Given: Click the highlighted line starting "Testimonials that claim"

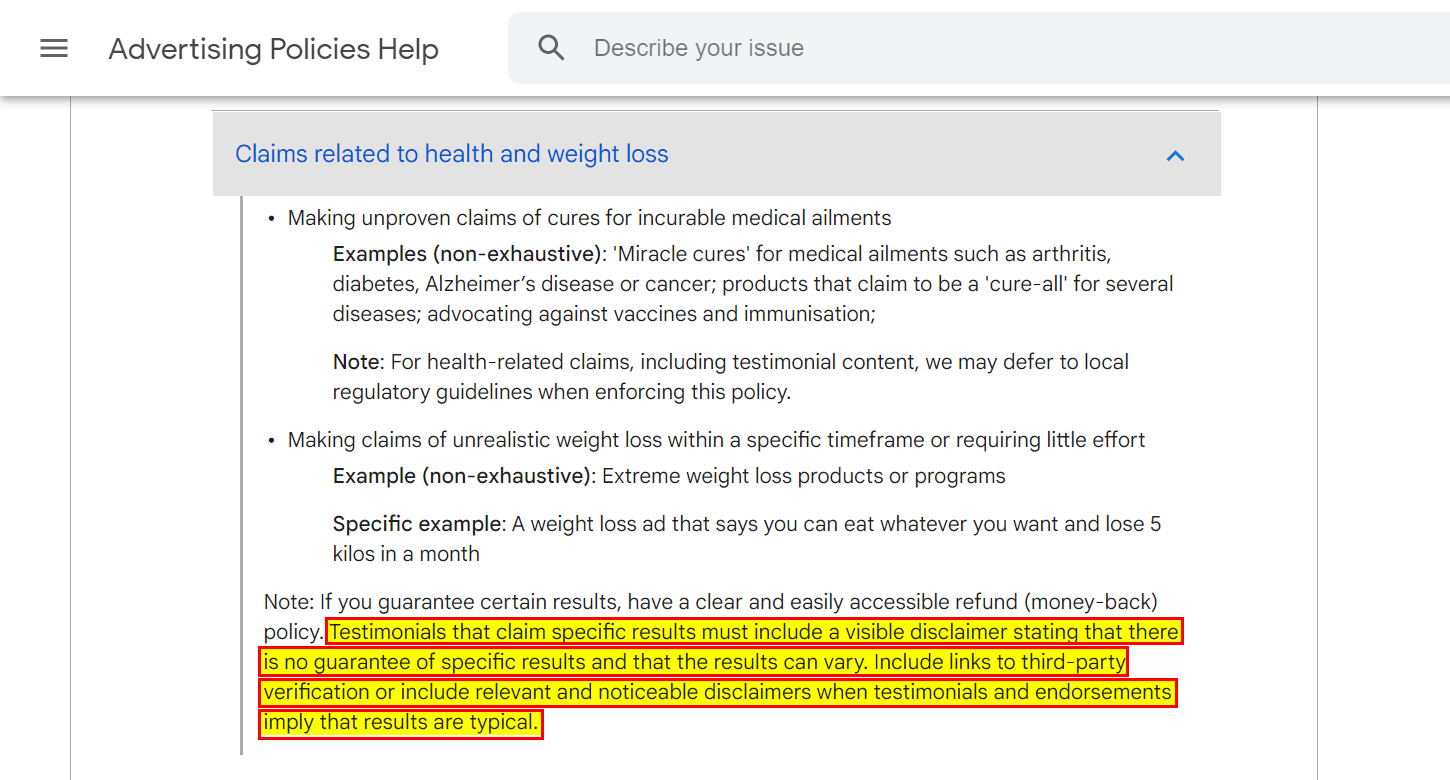Looking at the screenshot, I should pos(754,632).
